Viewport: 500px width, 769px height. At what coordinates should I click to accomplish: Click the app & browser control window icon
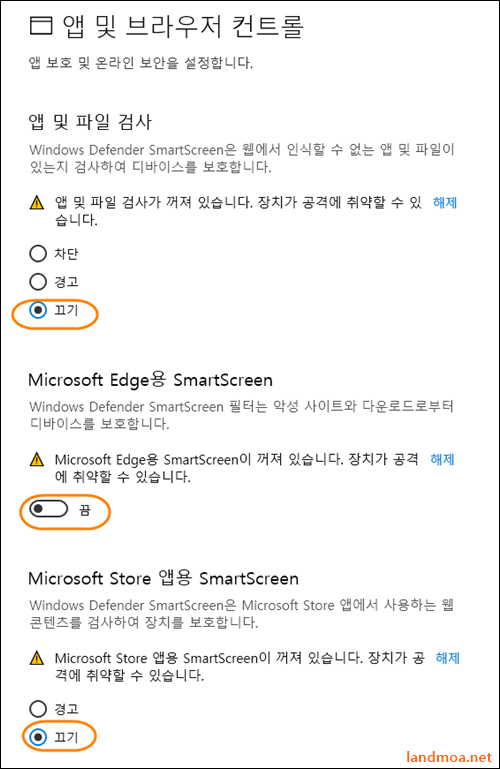(41, 26)
